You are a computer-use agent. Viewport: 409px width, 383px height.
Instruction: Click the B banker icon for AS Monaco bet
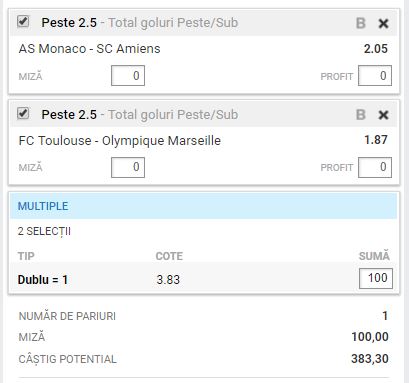[361, 23]
